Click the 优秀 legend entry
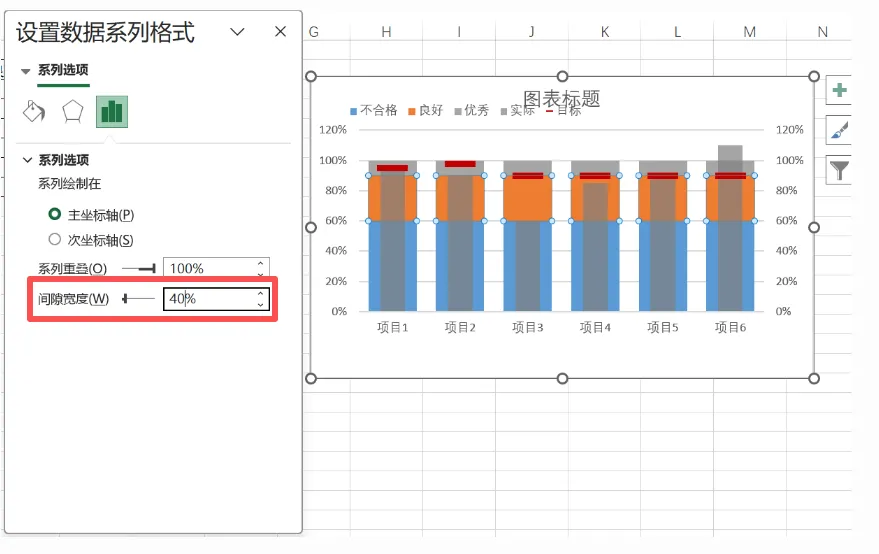 click(x=471, y=110)
